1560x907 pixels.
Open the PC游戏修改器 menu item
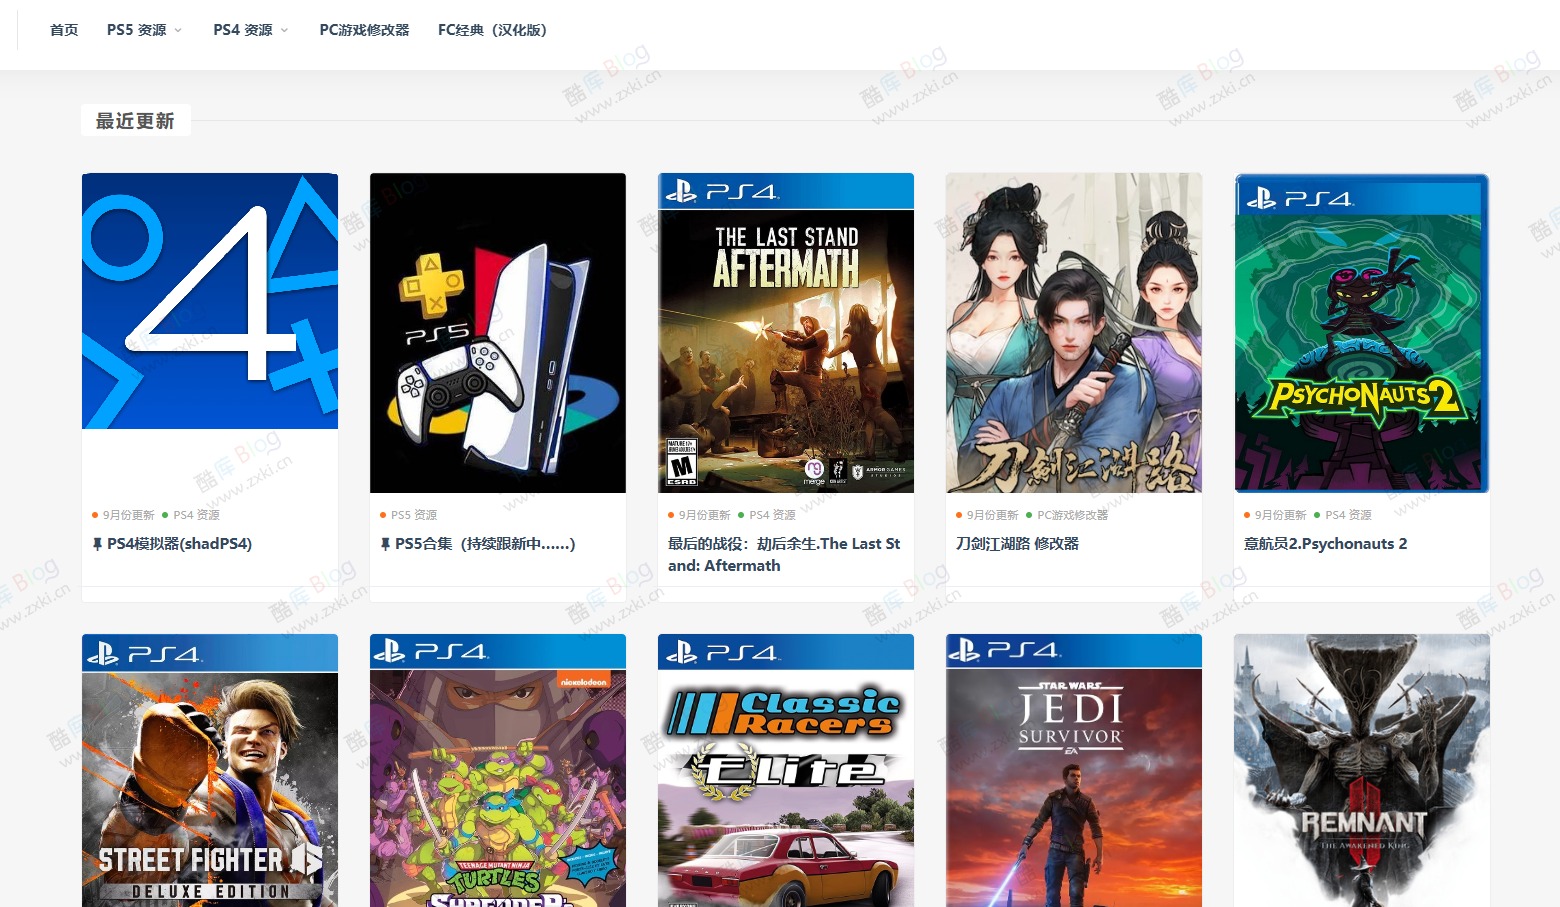364,30
